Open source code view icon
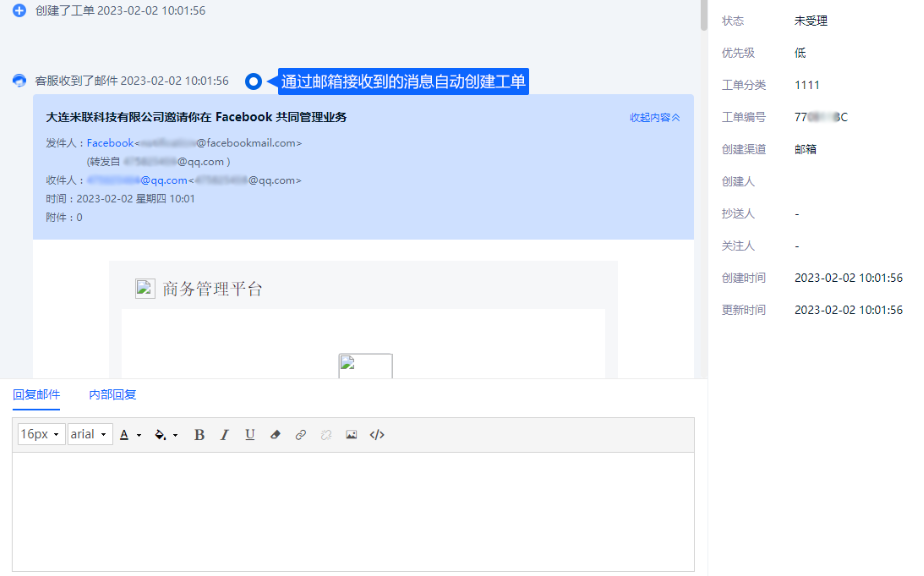Image resolution: width=924 pixels, height=576 pixels. point(377,435)
